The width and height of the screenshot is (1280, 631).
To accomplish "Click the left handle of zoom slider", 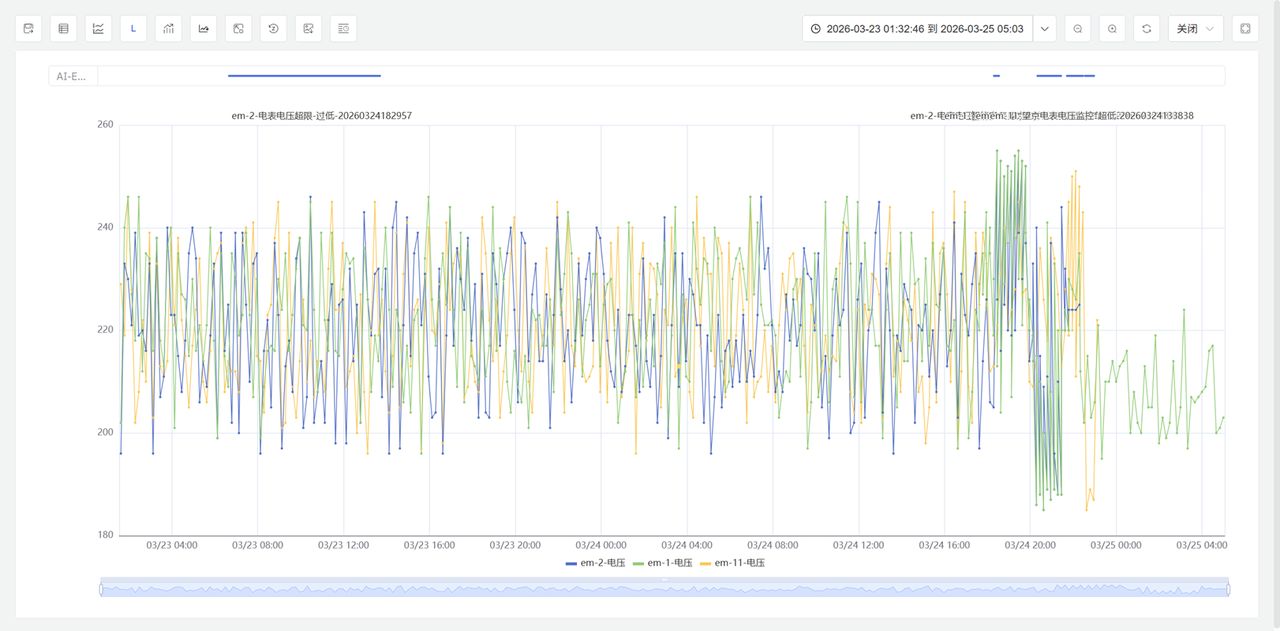I will [x=101, y=589].
